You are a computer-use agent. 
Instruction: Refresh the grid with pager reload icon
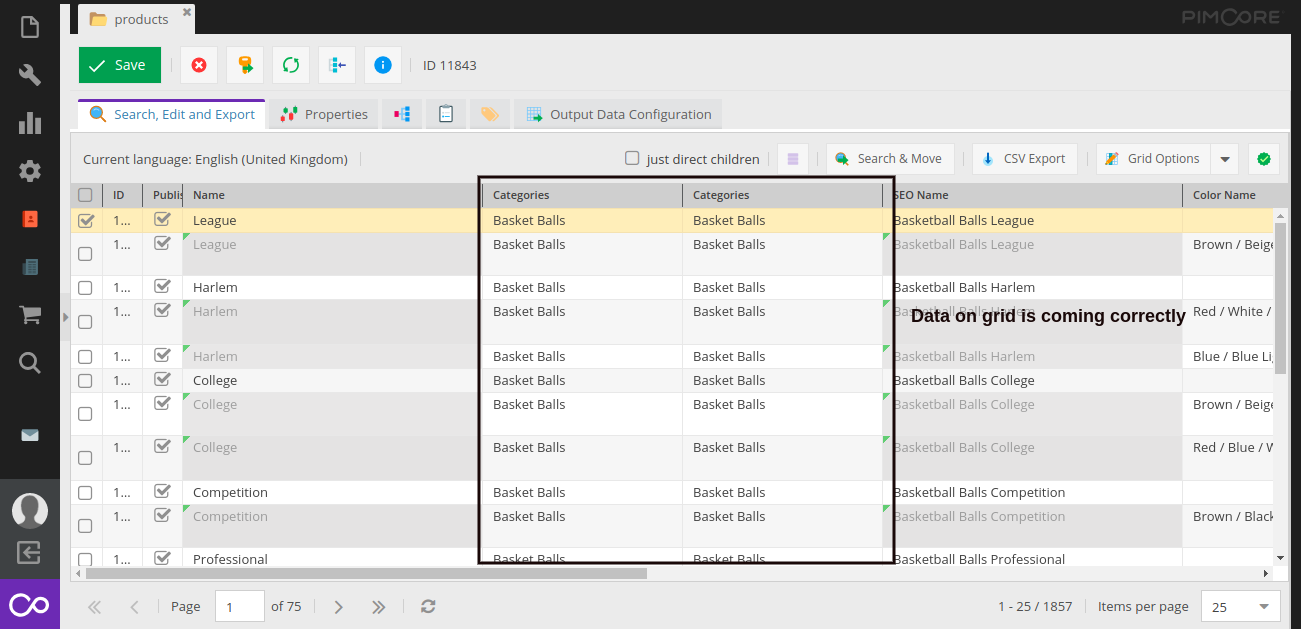pyautogui.click(x=428, y=606)
